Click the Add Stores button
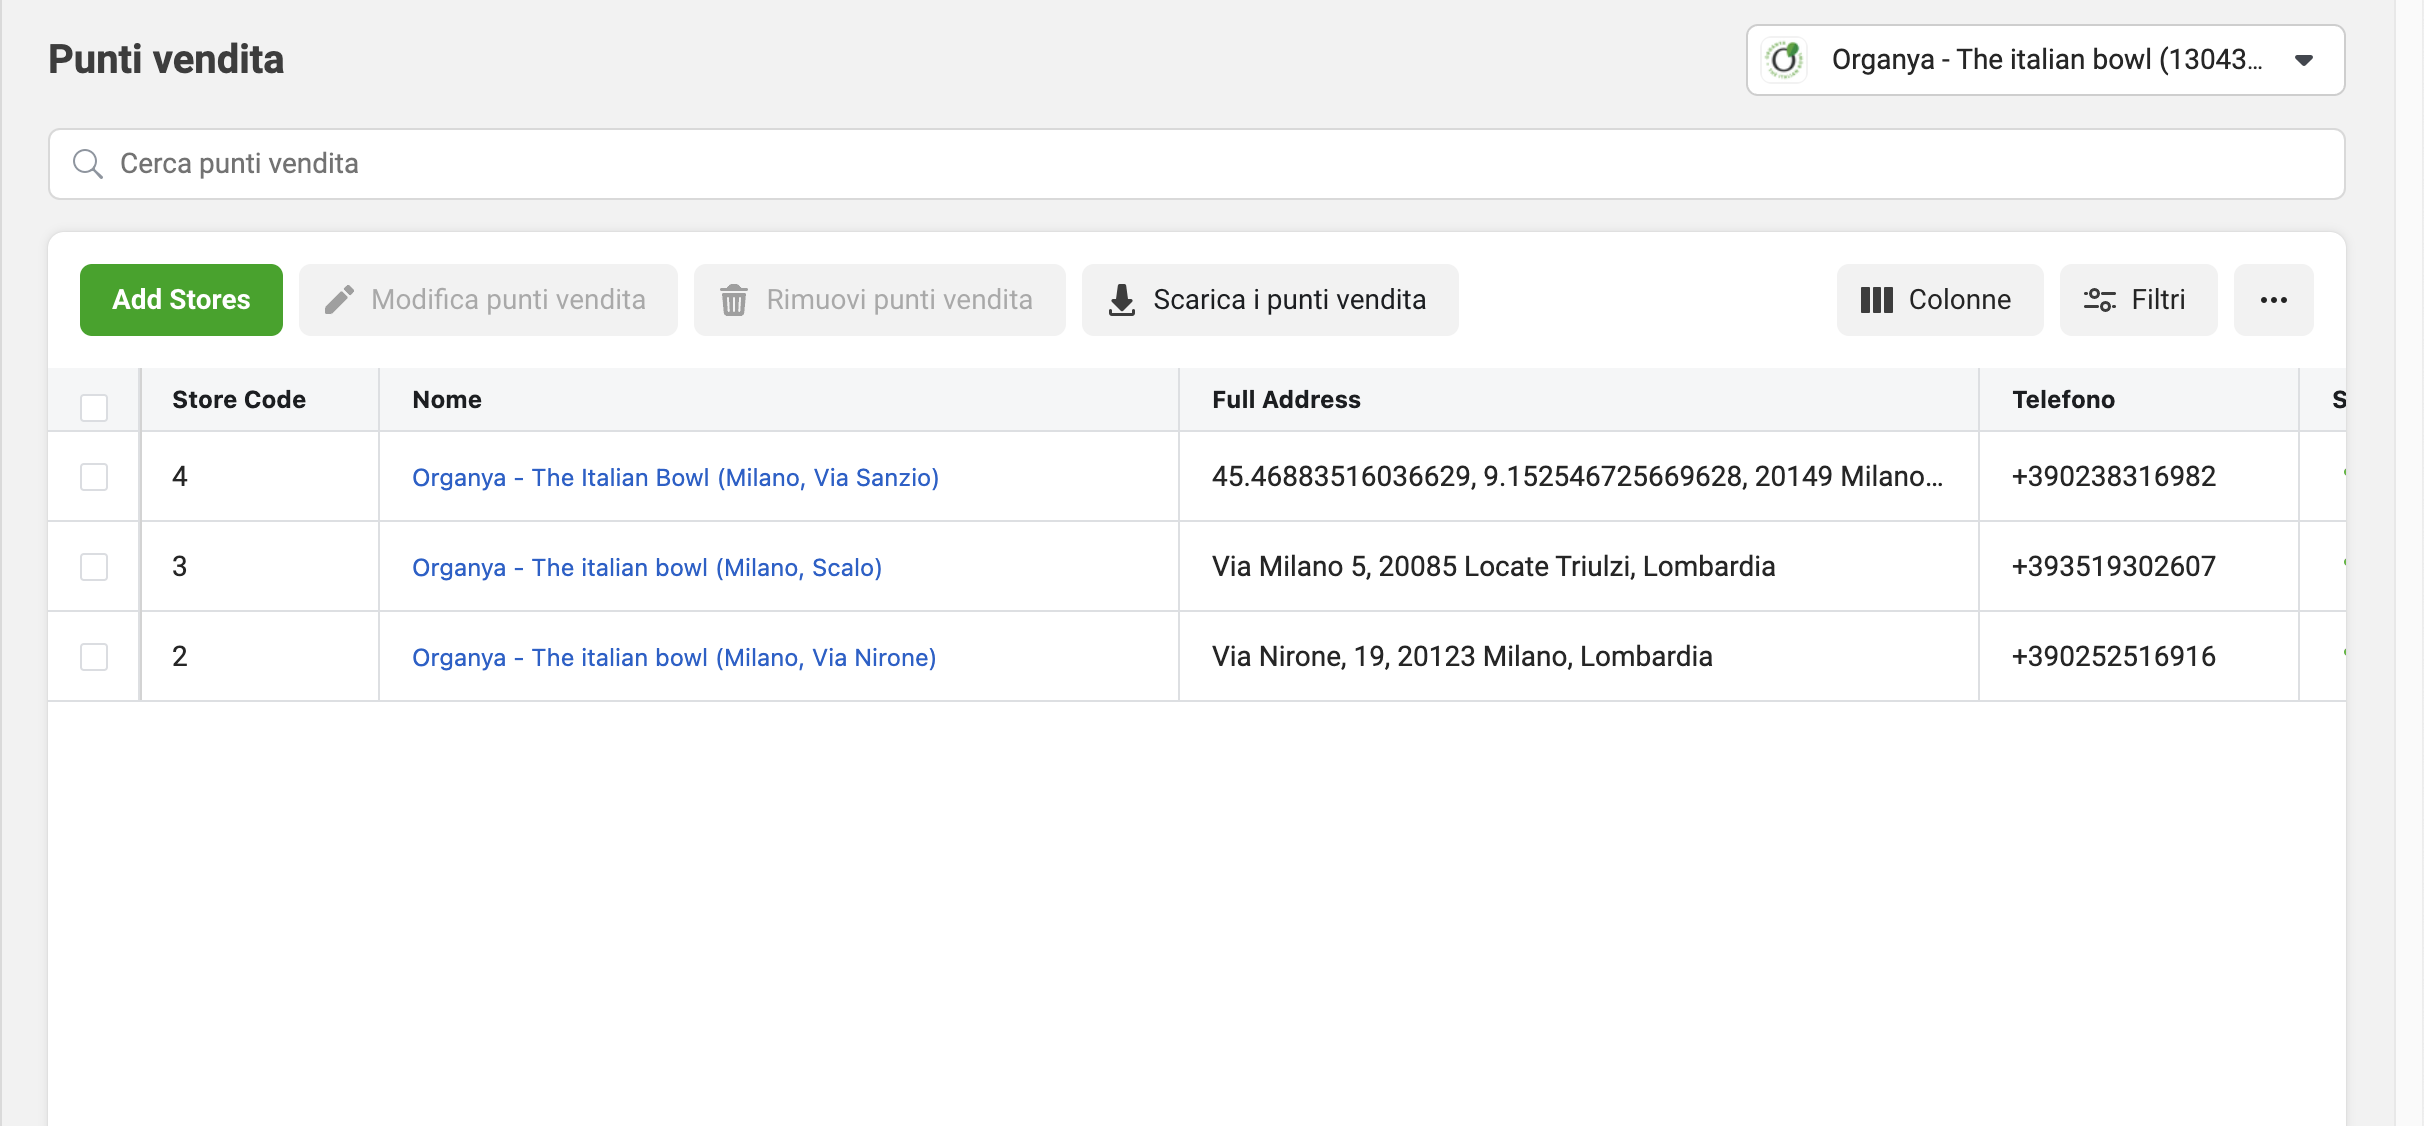The width and height of the screenshot is (2424, 1126). (x=181, y=300)
